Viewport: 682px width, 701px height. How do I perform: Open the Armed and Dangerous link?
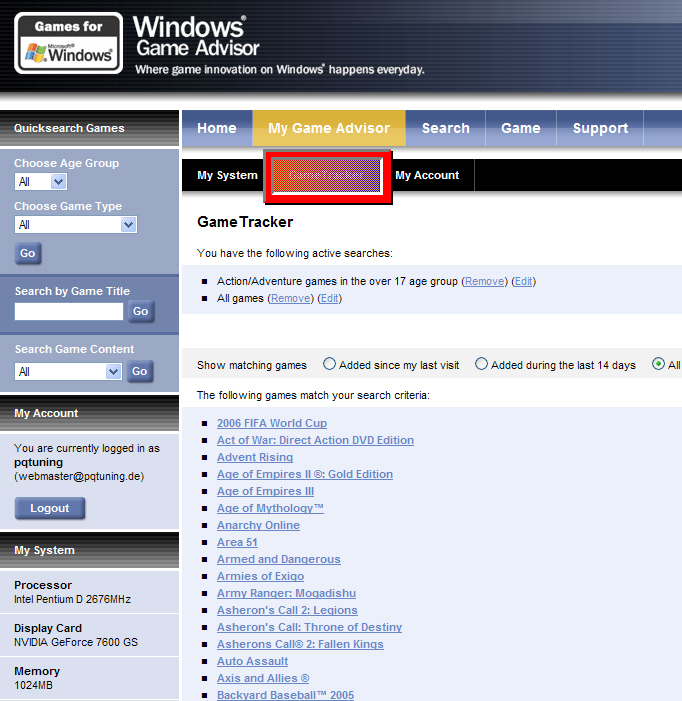(278, 559)
